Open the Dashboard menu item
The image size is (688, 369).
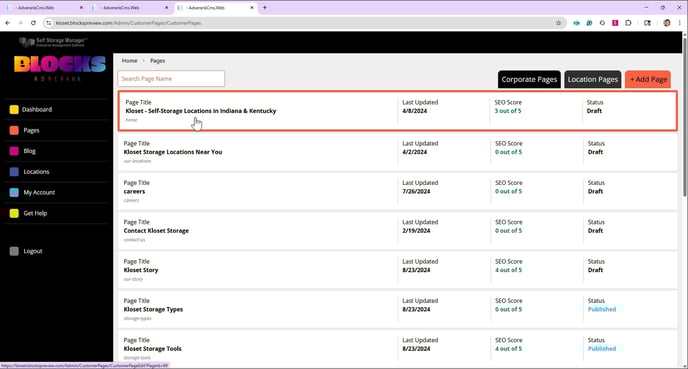[37, 110]
